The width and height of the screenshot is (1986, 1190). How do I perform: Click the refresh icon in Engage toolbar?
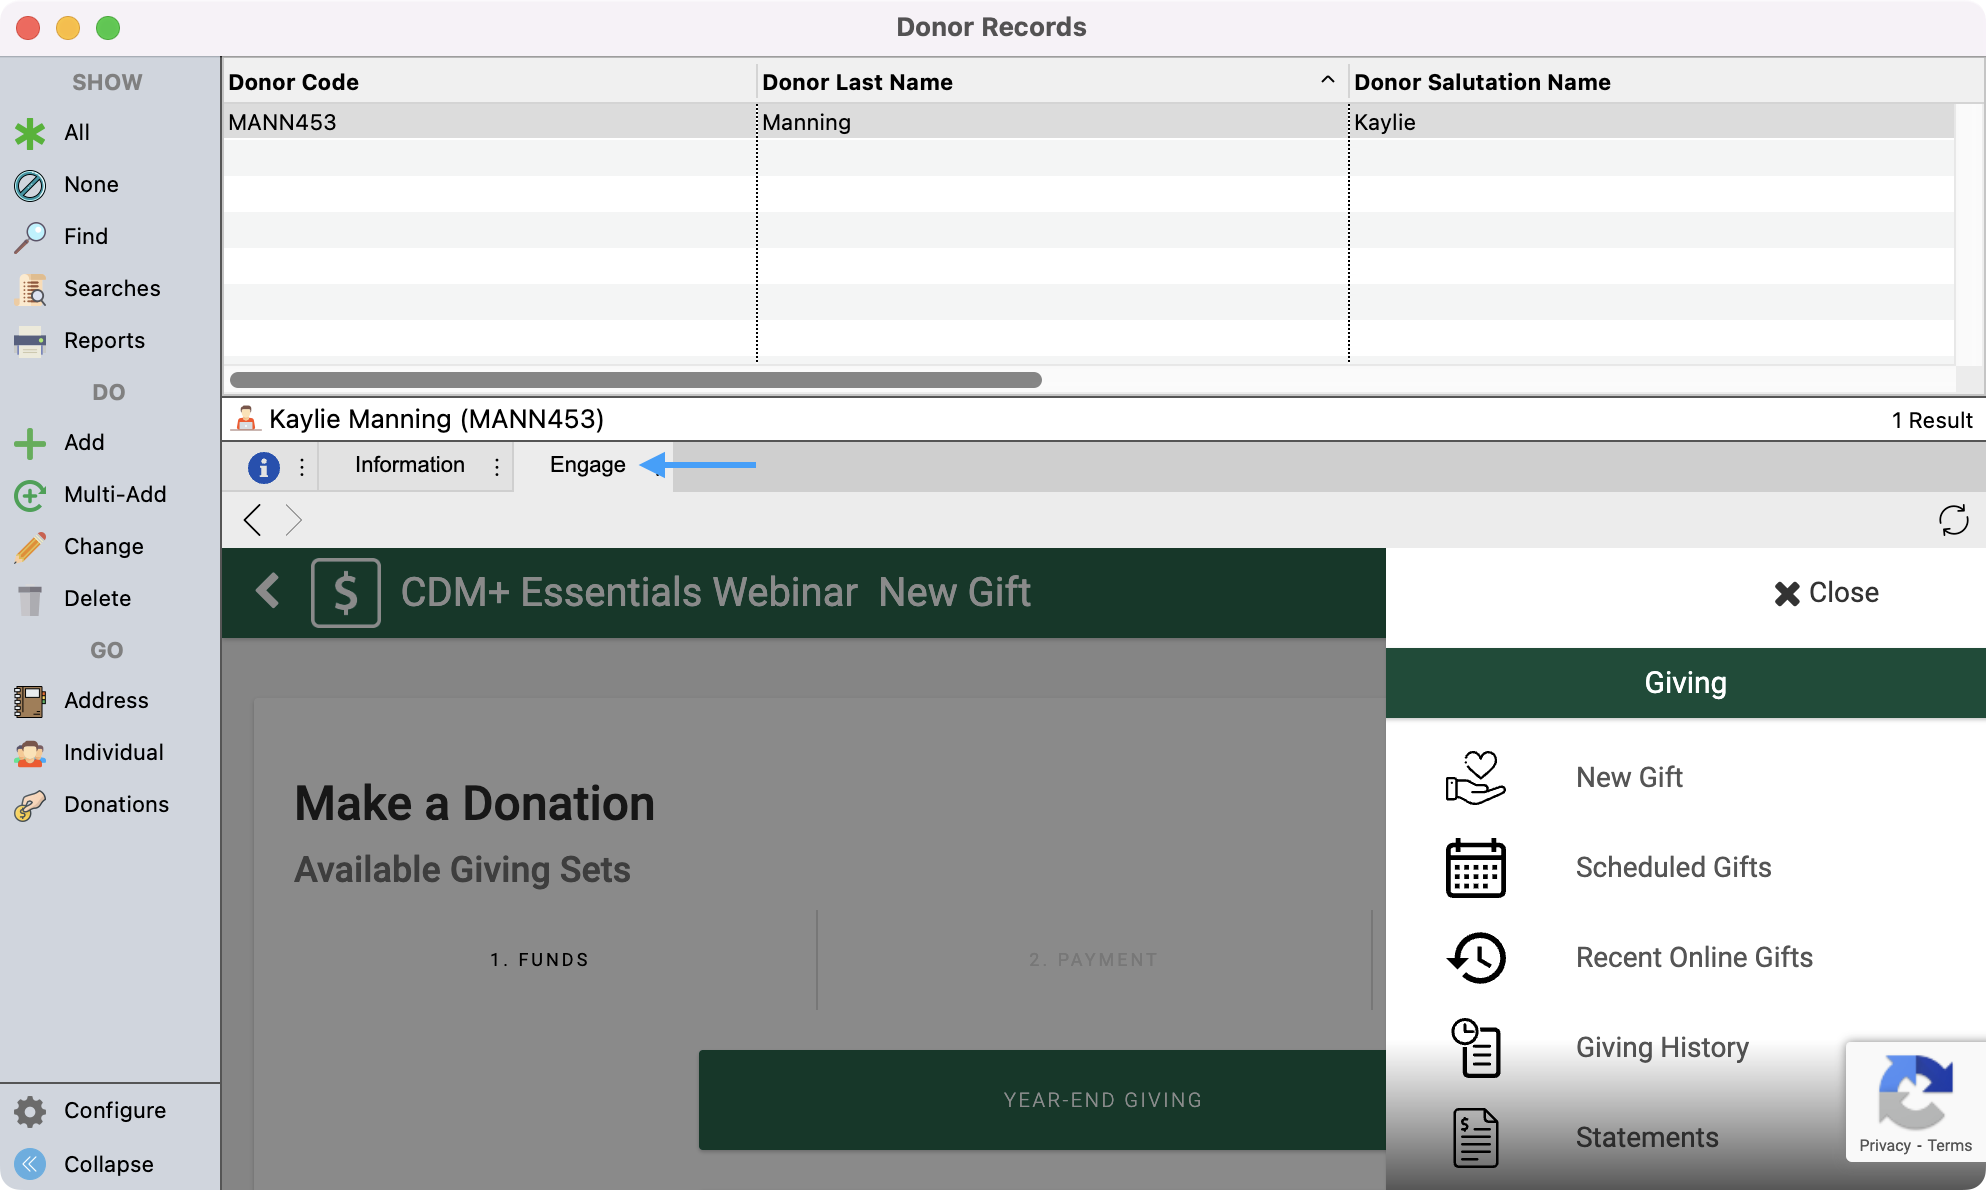click(x=1953, y=520)
